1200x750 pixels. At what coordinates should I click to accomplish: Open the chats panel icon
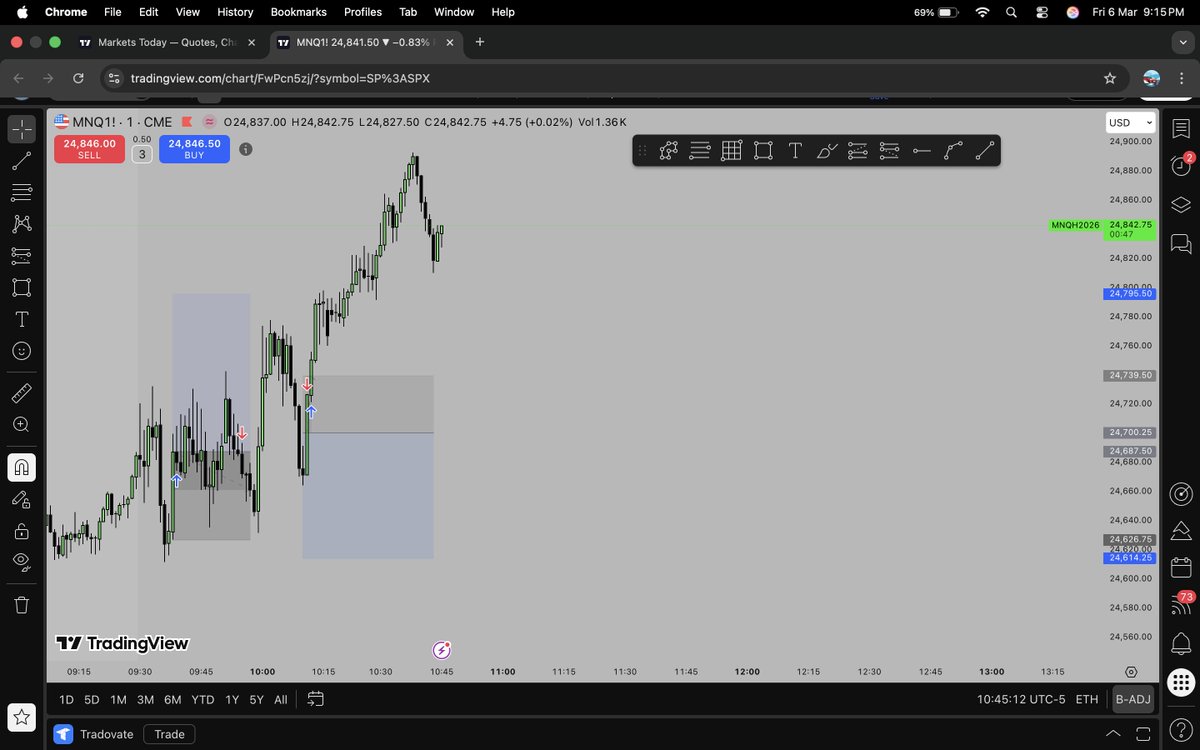pyautogui.click(x=1181, y=243)
